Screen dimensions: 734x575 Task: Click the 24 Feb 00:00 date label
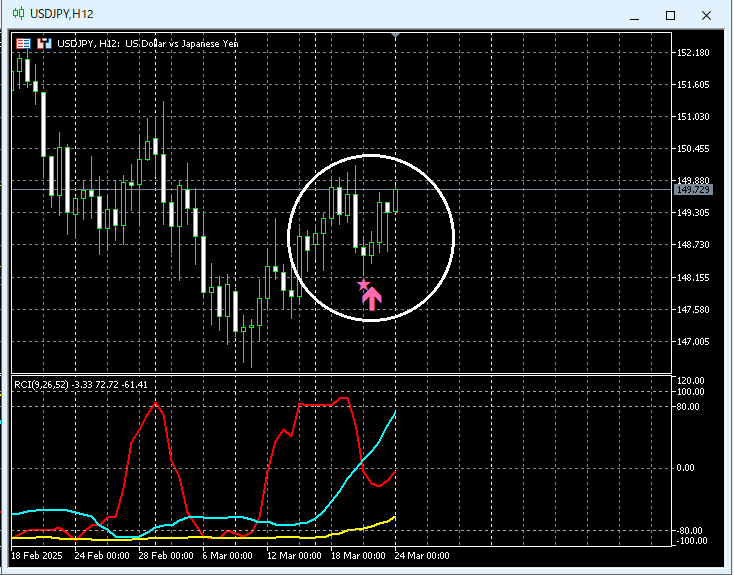[x=102, y=556]
